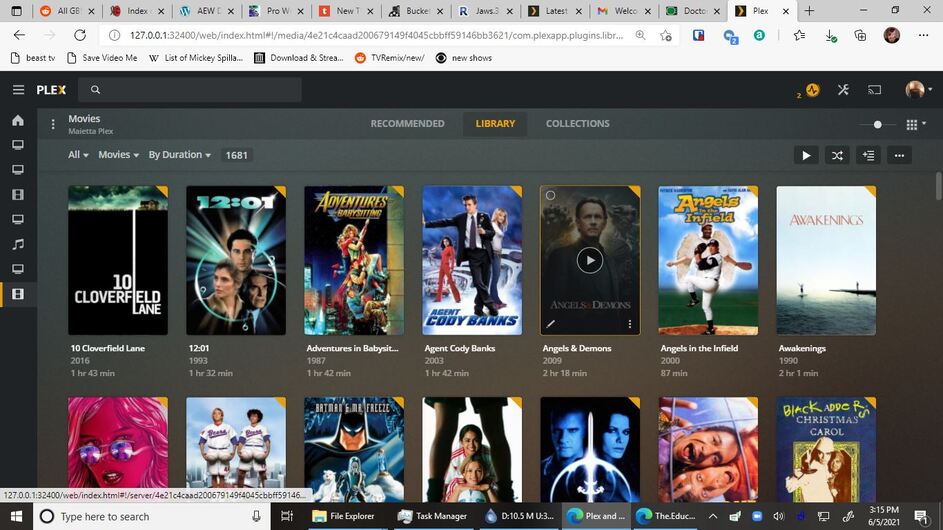Image resolution: width=943 pixels, height=530 pixels.
Task: Open the library more actions ellipsis
Action: (899, 155)
